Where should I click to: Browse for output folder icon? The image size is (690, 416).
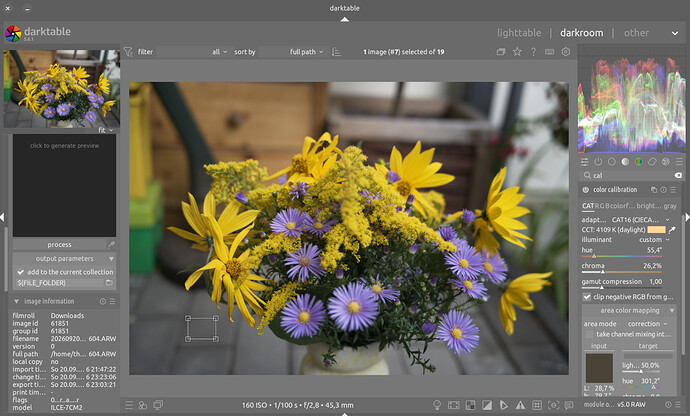click(109, 283)
